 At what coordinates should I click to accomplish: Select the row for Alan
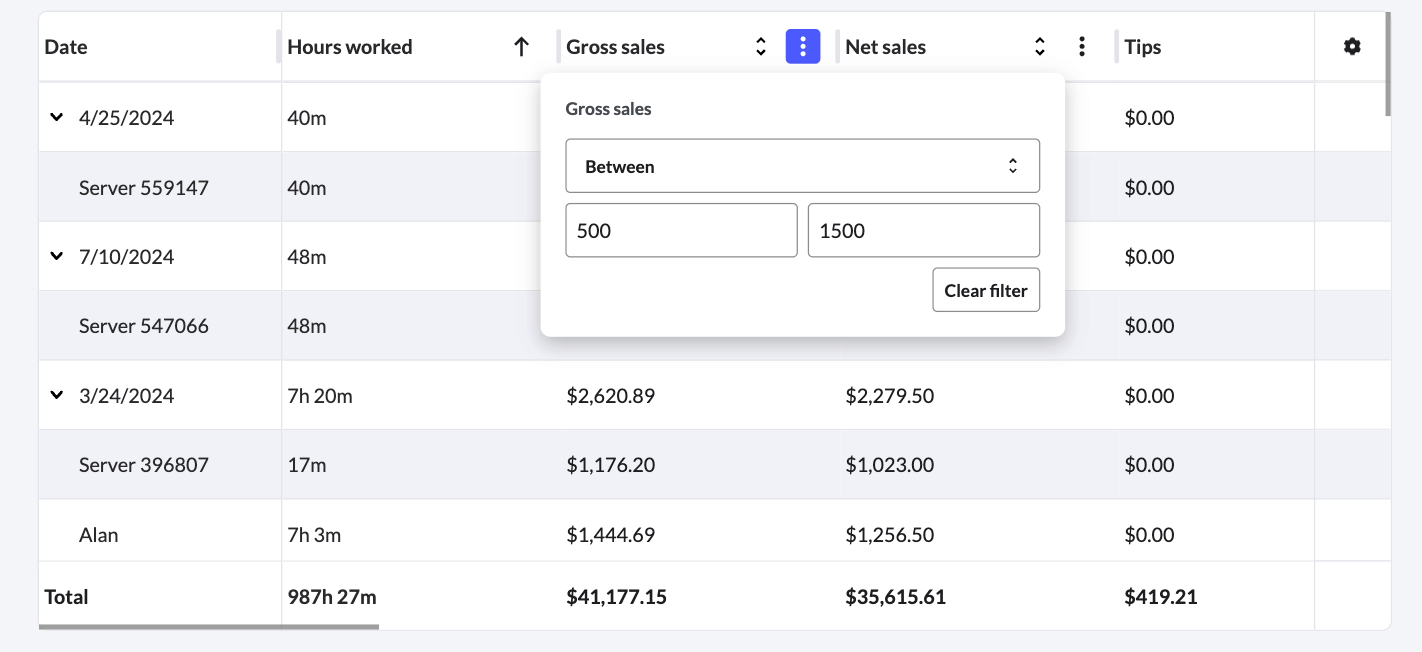(99, 534)
